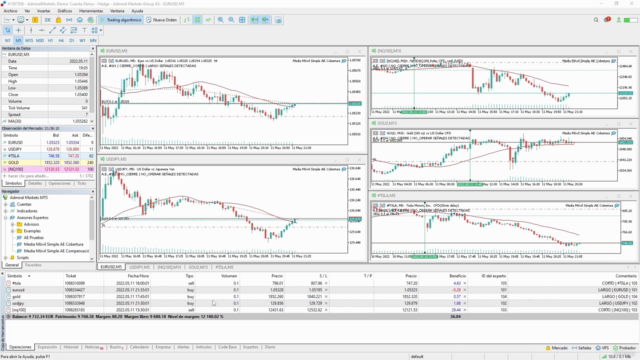Expand Cuentas in the Navegador tree
The height and width of the screenshot is (360, 640).
pos(6,204)
